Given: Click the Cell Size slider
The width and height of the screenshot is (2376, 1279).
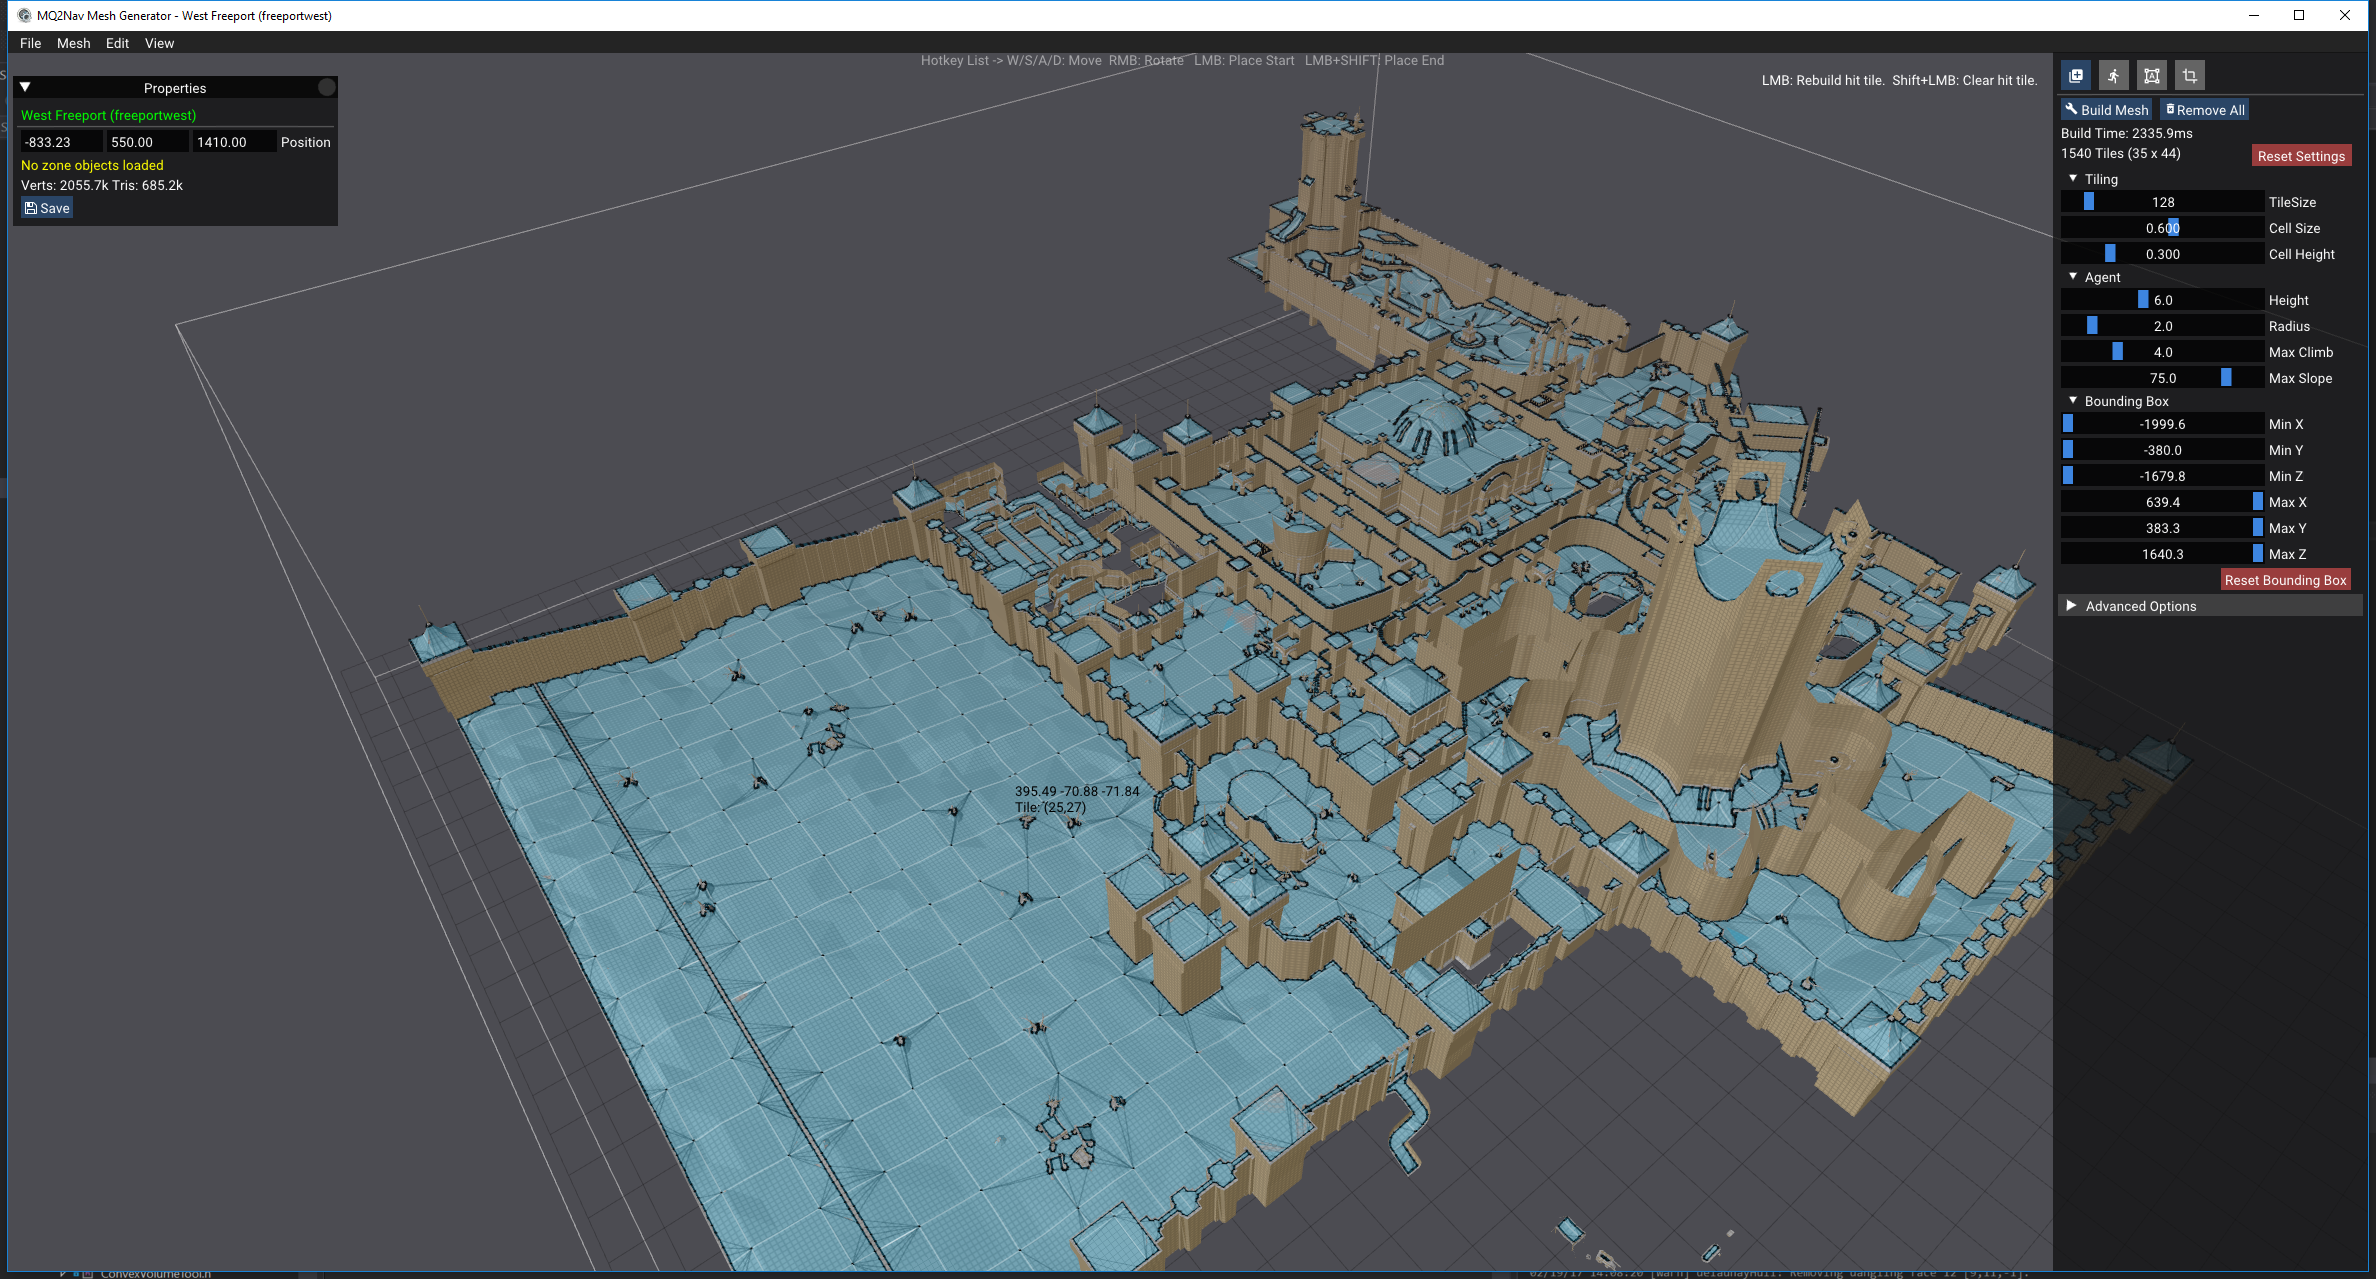Looking at the screenshot, I should [x=2162, y=228].
